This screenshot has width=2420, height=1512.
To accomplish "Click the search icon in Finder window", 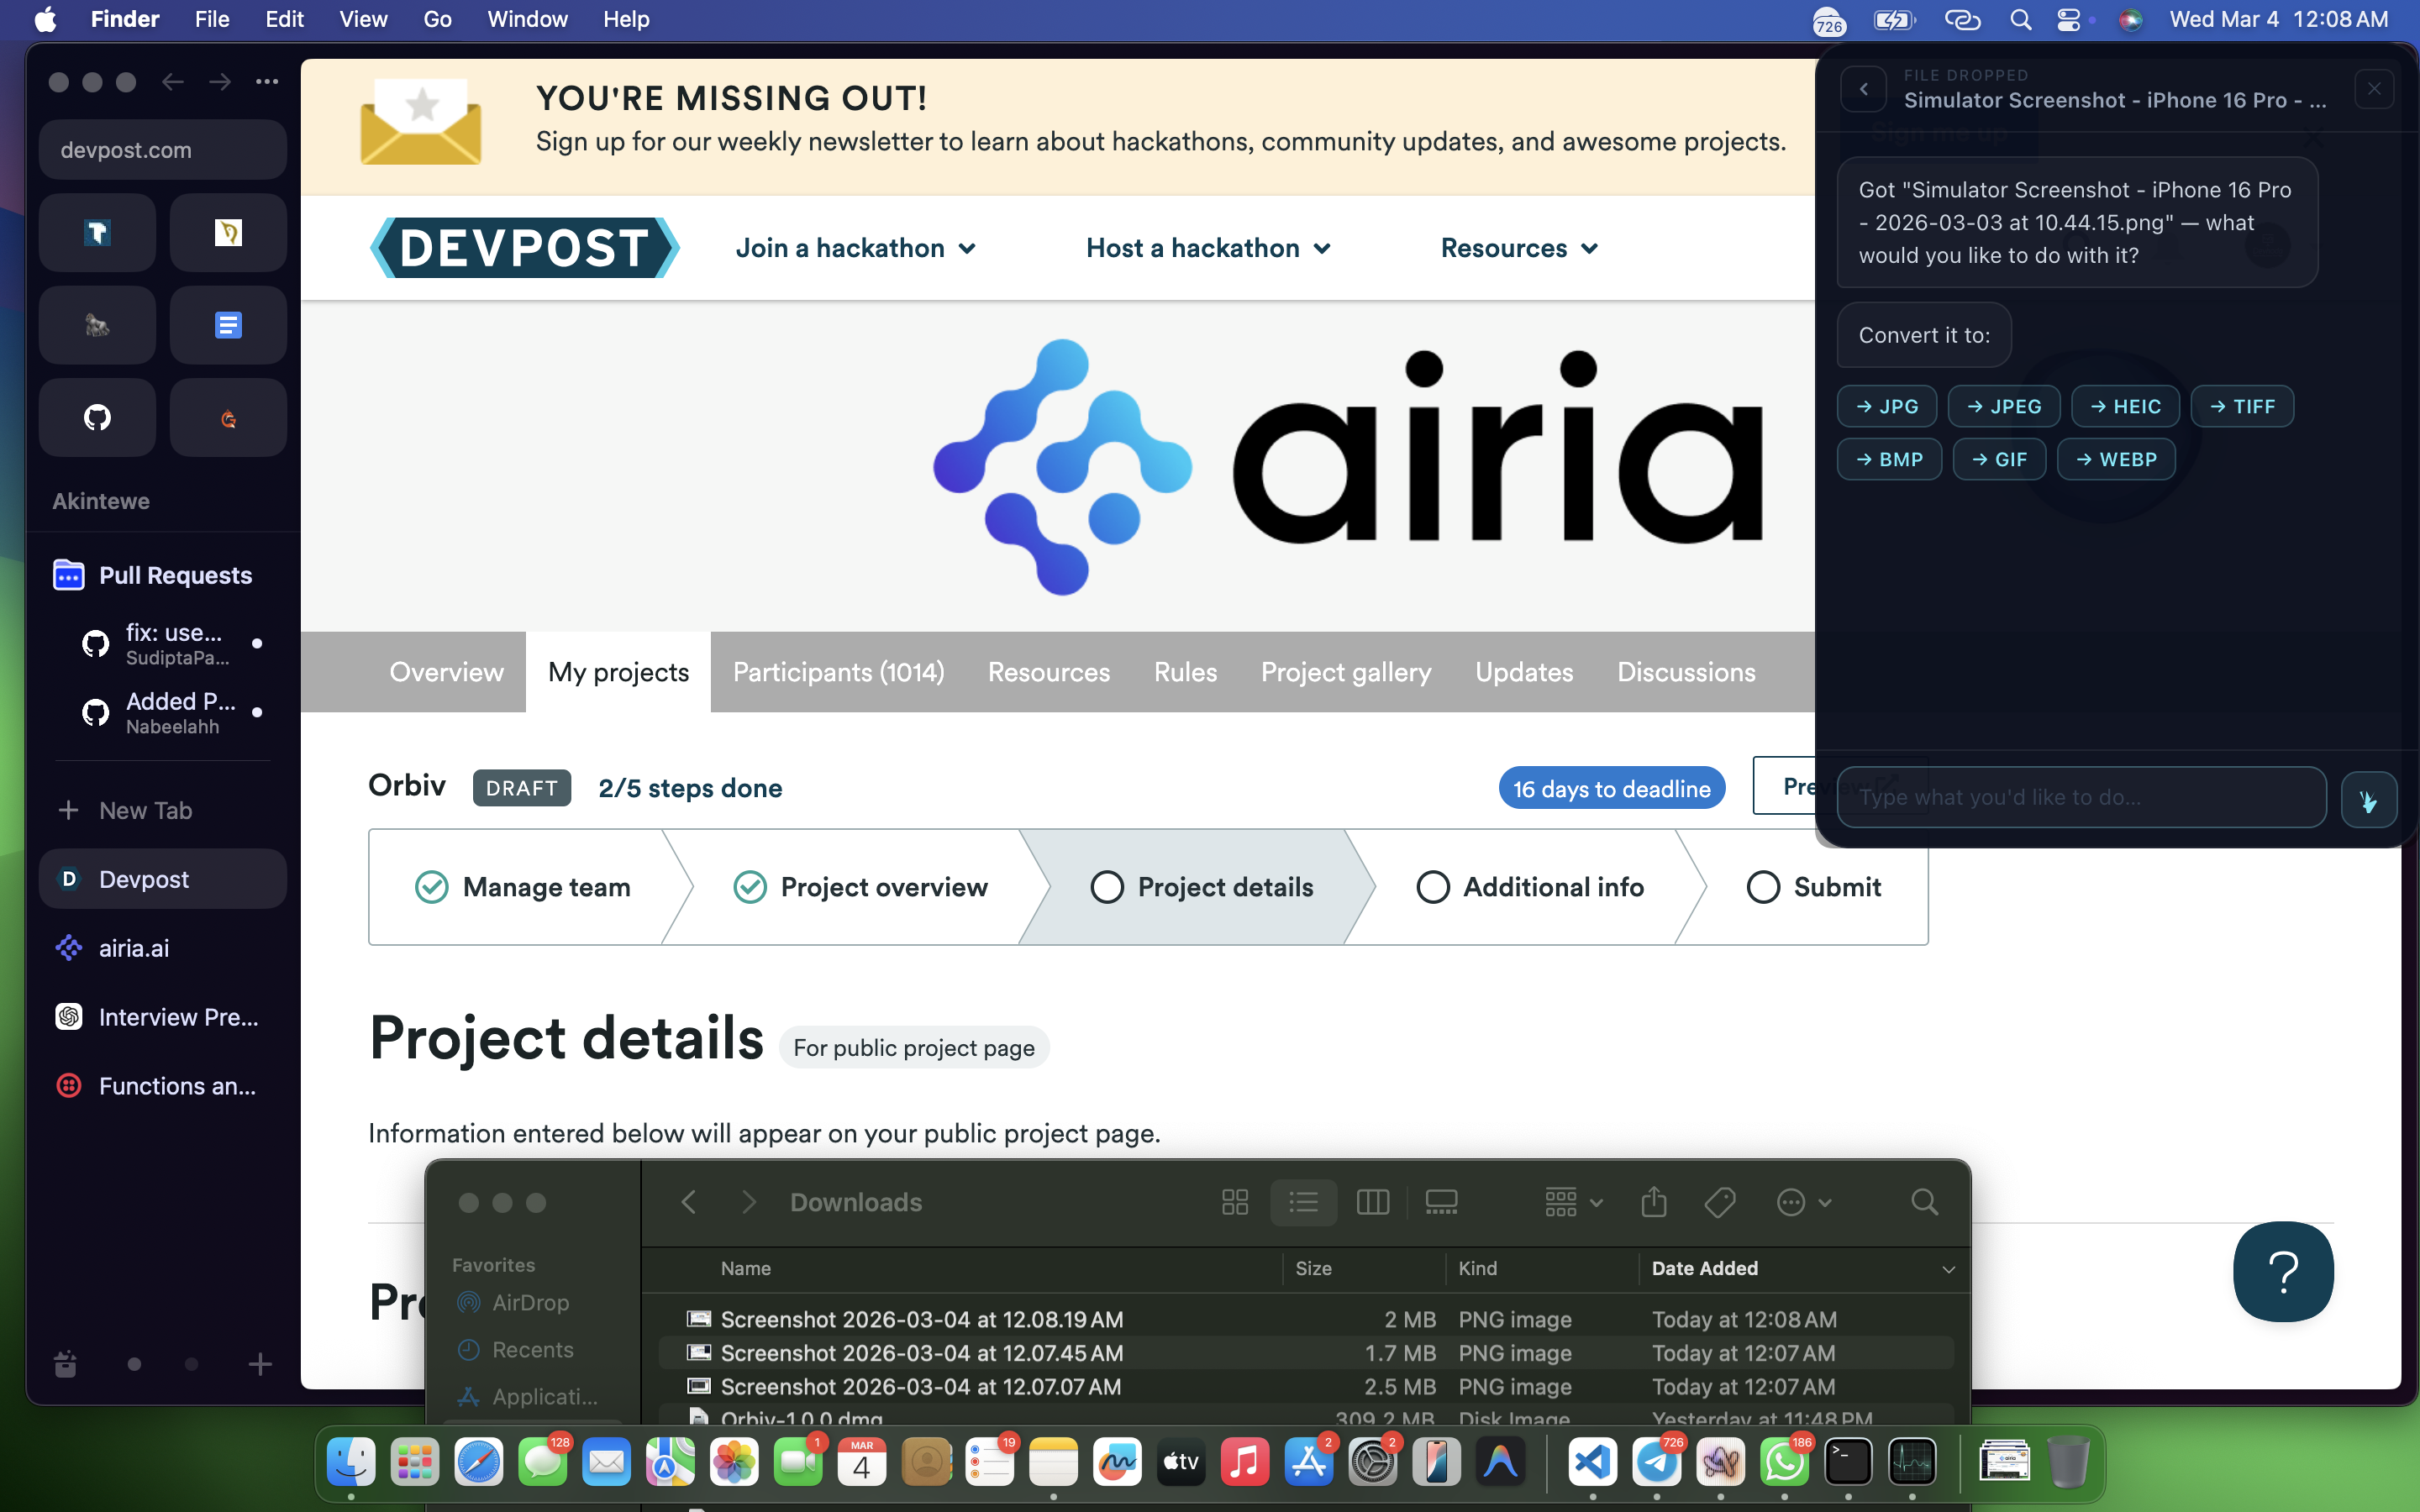I will click(x=1924, y=1202).
